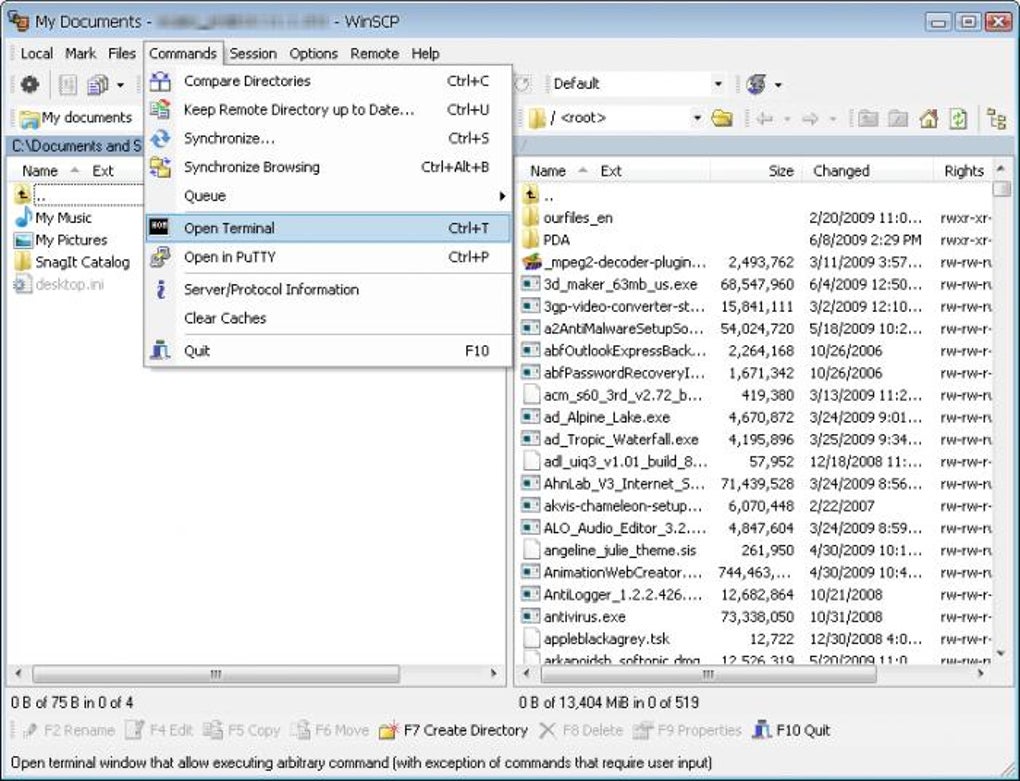Click the F5 Copy button

241,730
